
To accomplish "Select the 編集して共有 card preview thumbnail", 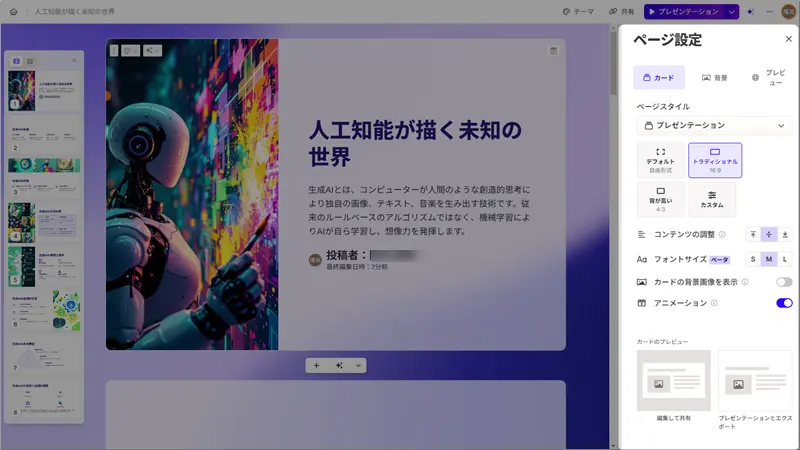I will pos(674,381).
